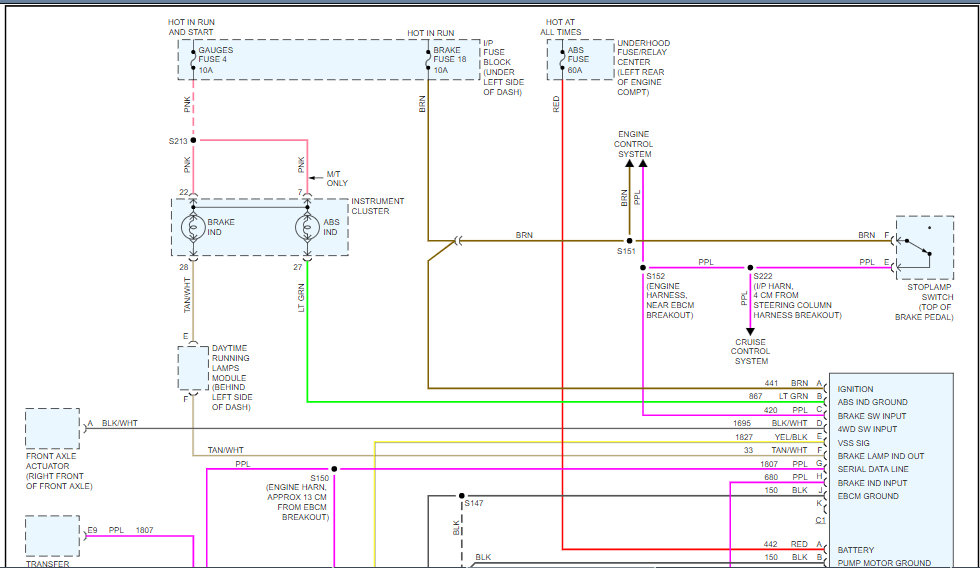Select the S147 splice dot

(x=461, y=495)
